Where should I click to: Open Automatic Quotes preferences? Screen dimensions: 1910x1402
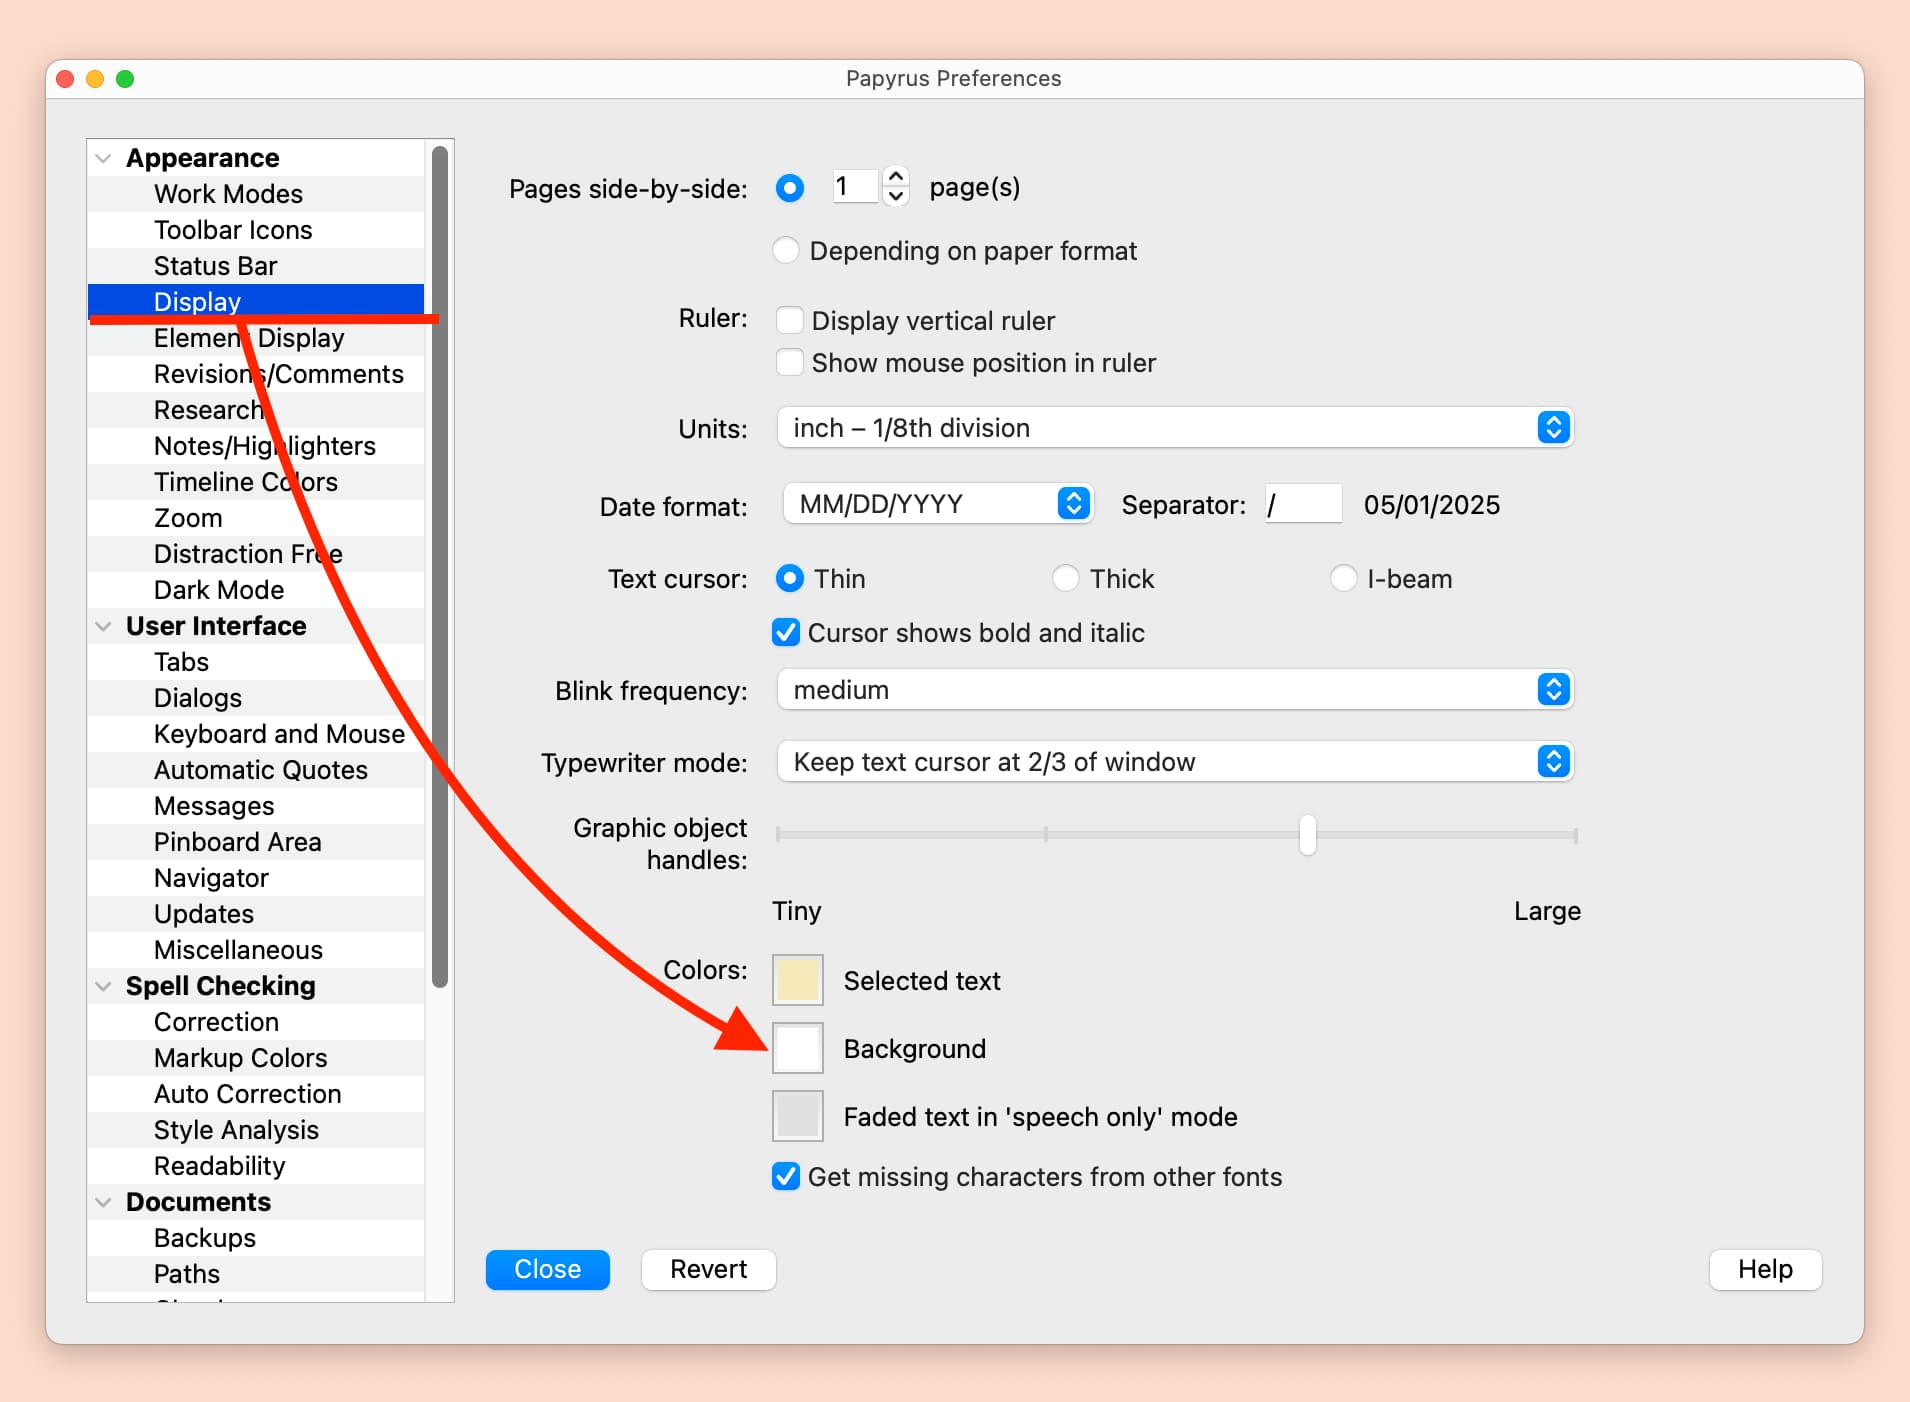click(256, 770)
